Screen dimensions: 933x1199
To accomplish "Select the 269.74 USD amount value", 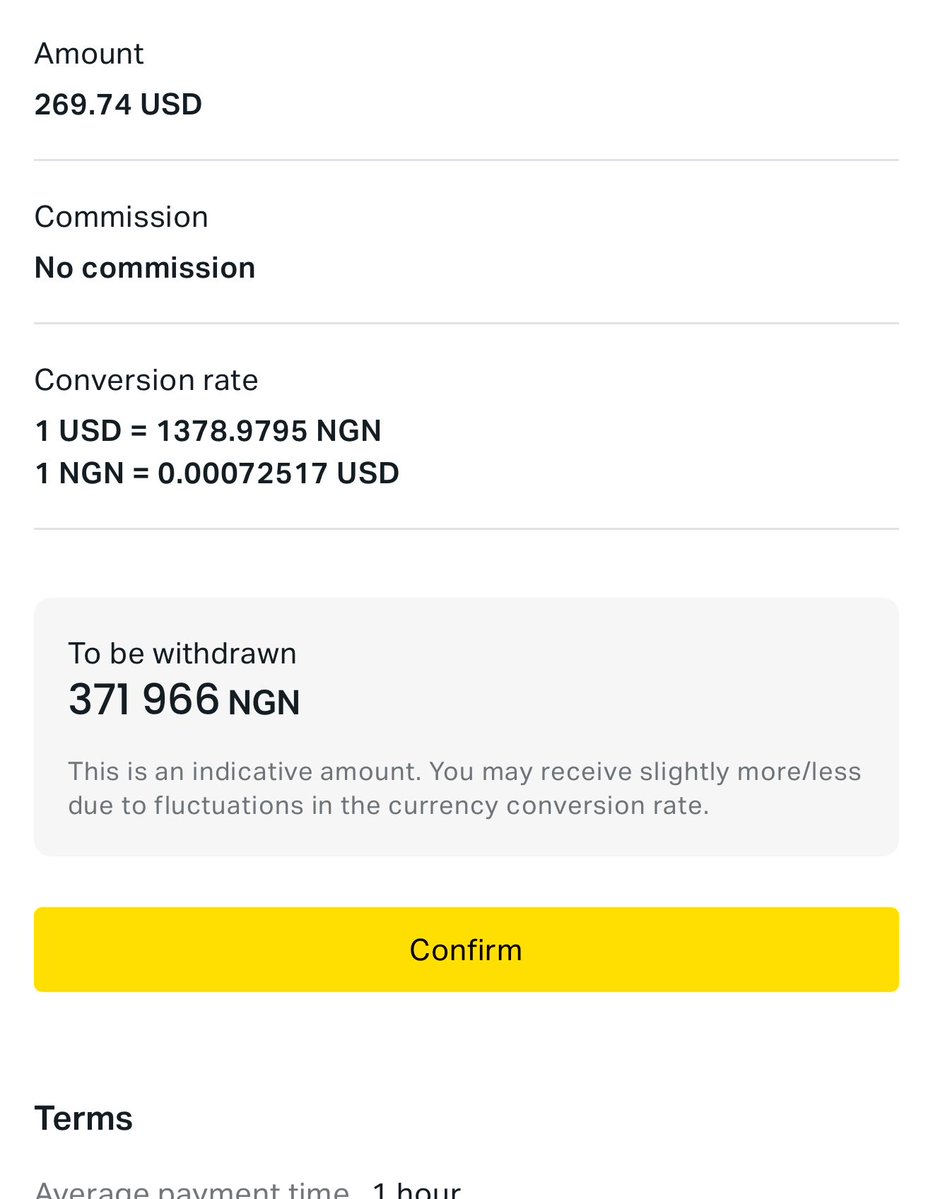I will click(119, 105).
